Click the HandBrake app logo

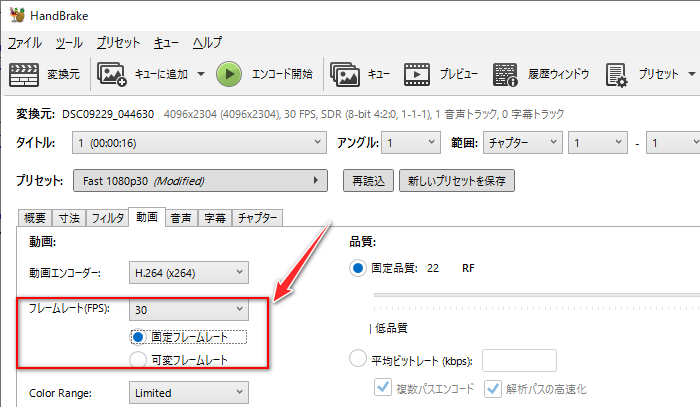pyautogui.click(x=17, y=15)
